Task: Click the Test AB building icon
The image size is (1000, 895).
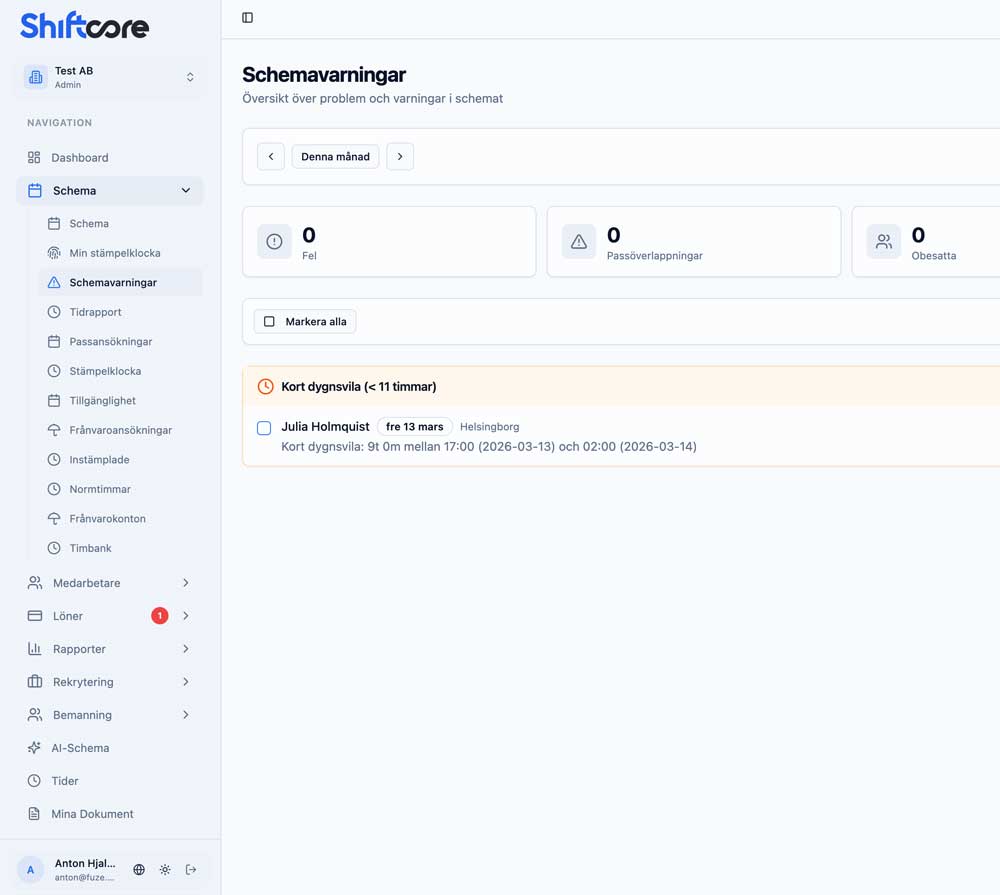Action: pyautogui.click(x=36, y=77)
